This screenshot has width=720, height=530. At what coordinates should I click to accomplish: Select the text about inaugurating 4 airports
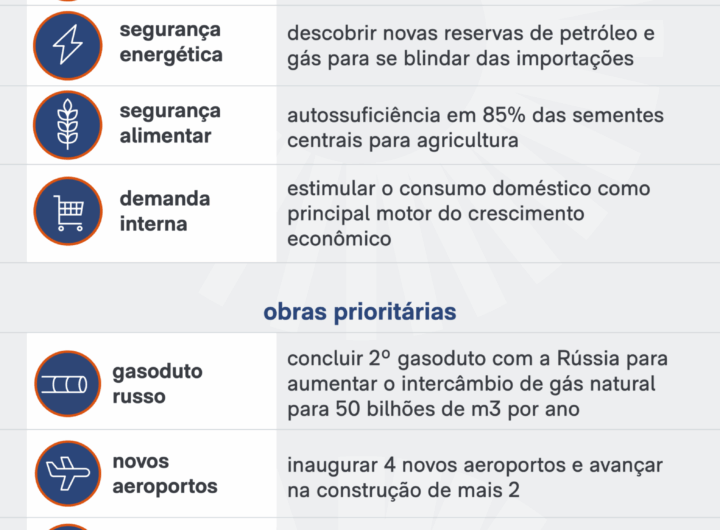tap(474, 478)
